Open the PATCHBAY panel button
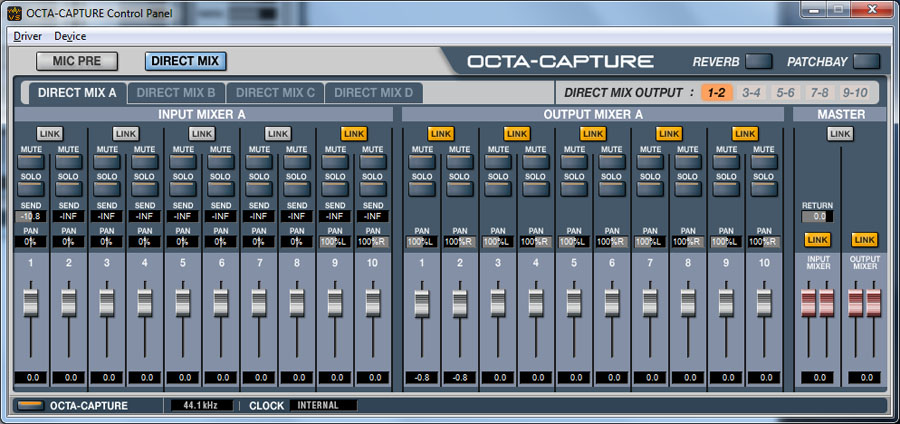Image resolution: width=900 pixels, height=424 pixels. click(x=867, y=62)
